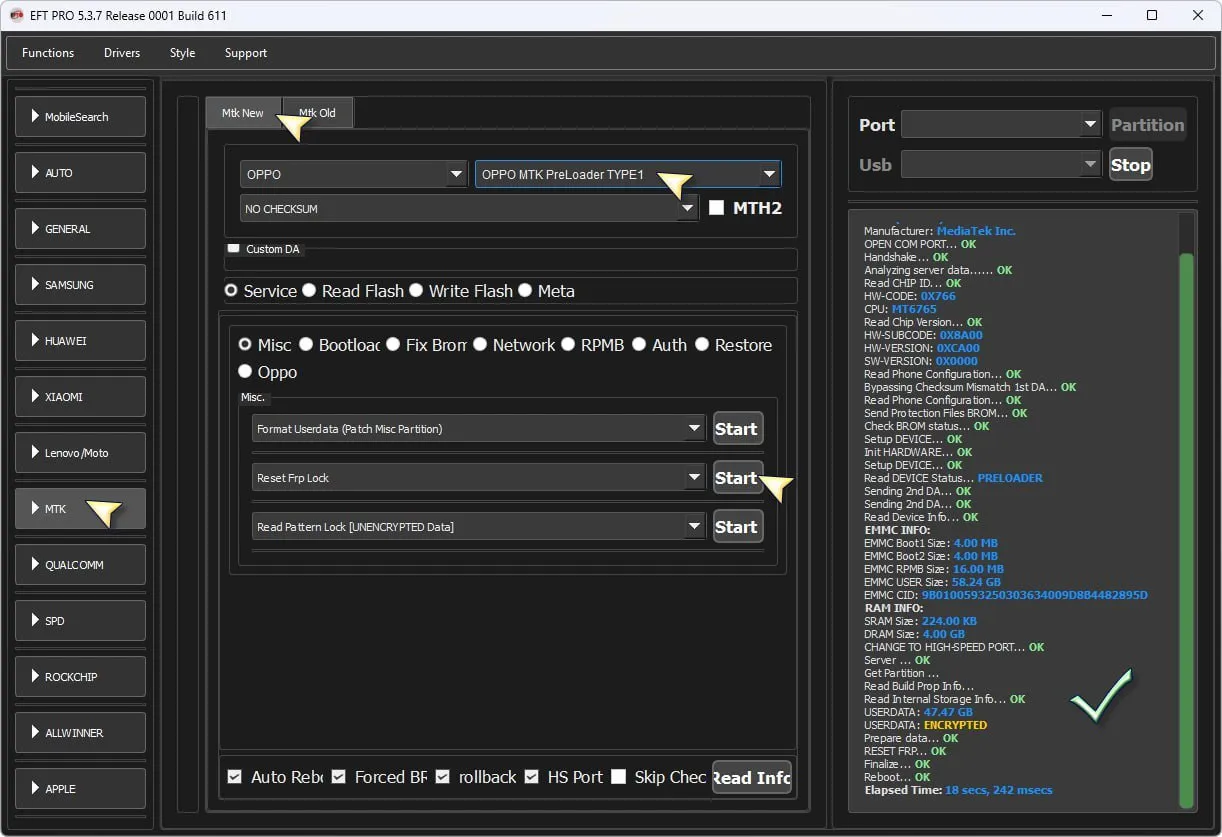Select the Read Flash radio button
The width and height of the screenshot is (1222, 837).
(x=310, y=291)
